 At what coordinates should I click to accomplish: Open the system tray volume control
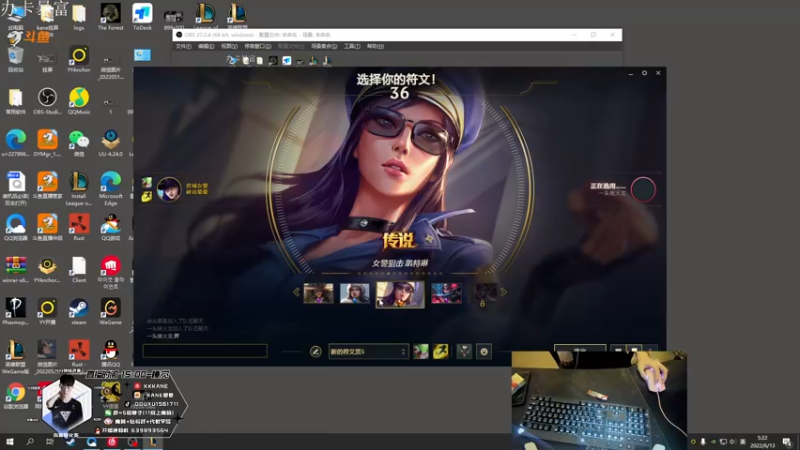click(x=733, y=441)
